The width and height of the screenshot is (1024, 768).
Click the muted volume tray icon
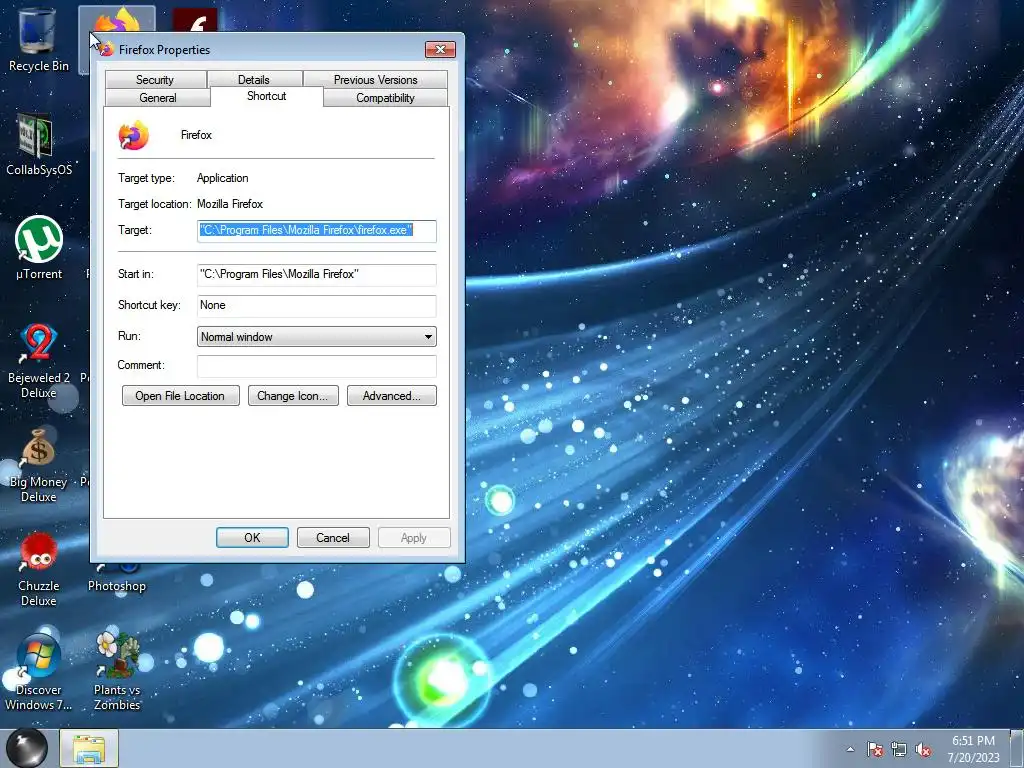[923, 749]
